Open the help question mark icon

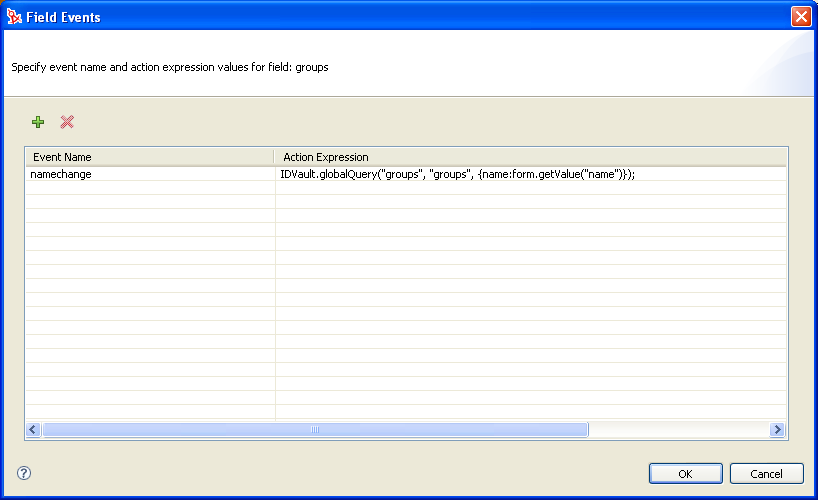click(x=24, y=473)
